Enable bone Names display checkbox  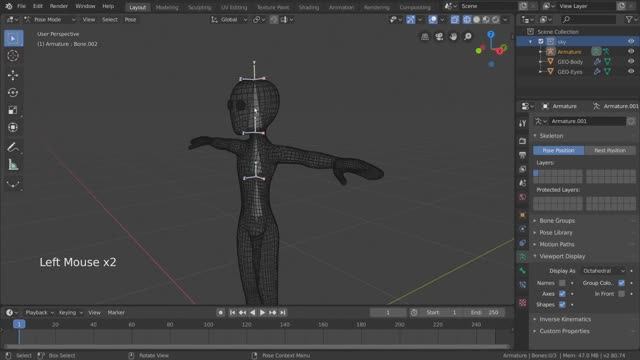(562, 283)
